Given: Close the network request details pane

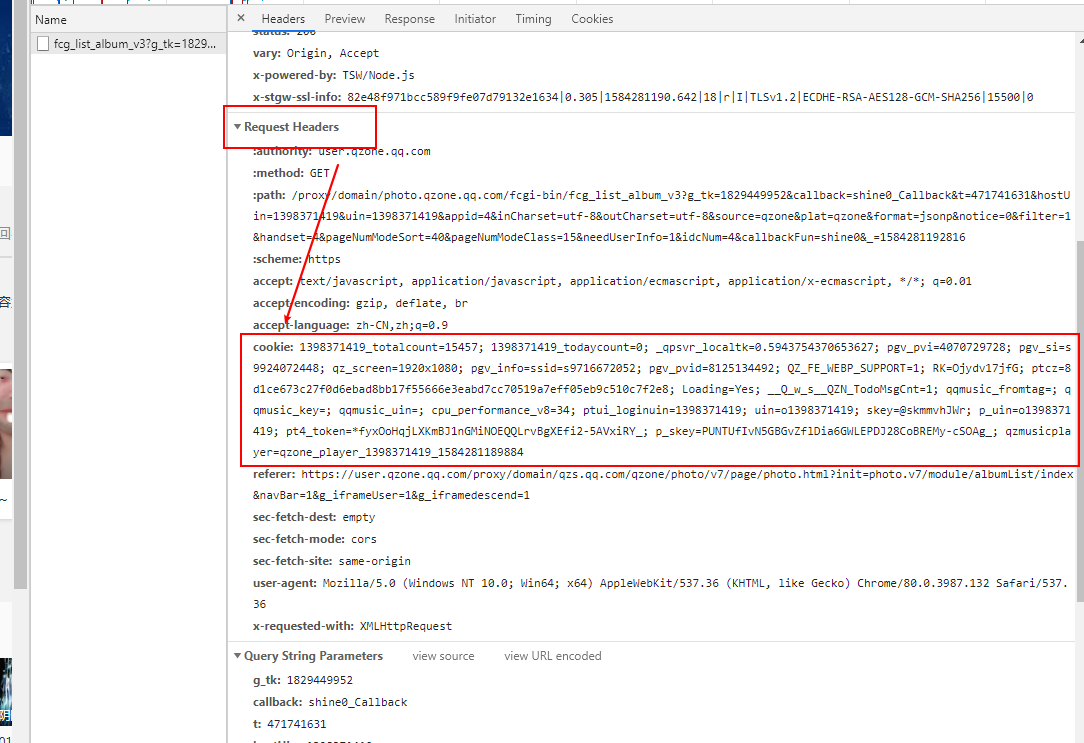Looking at the screenshot, I should (x=240, y=18).
